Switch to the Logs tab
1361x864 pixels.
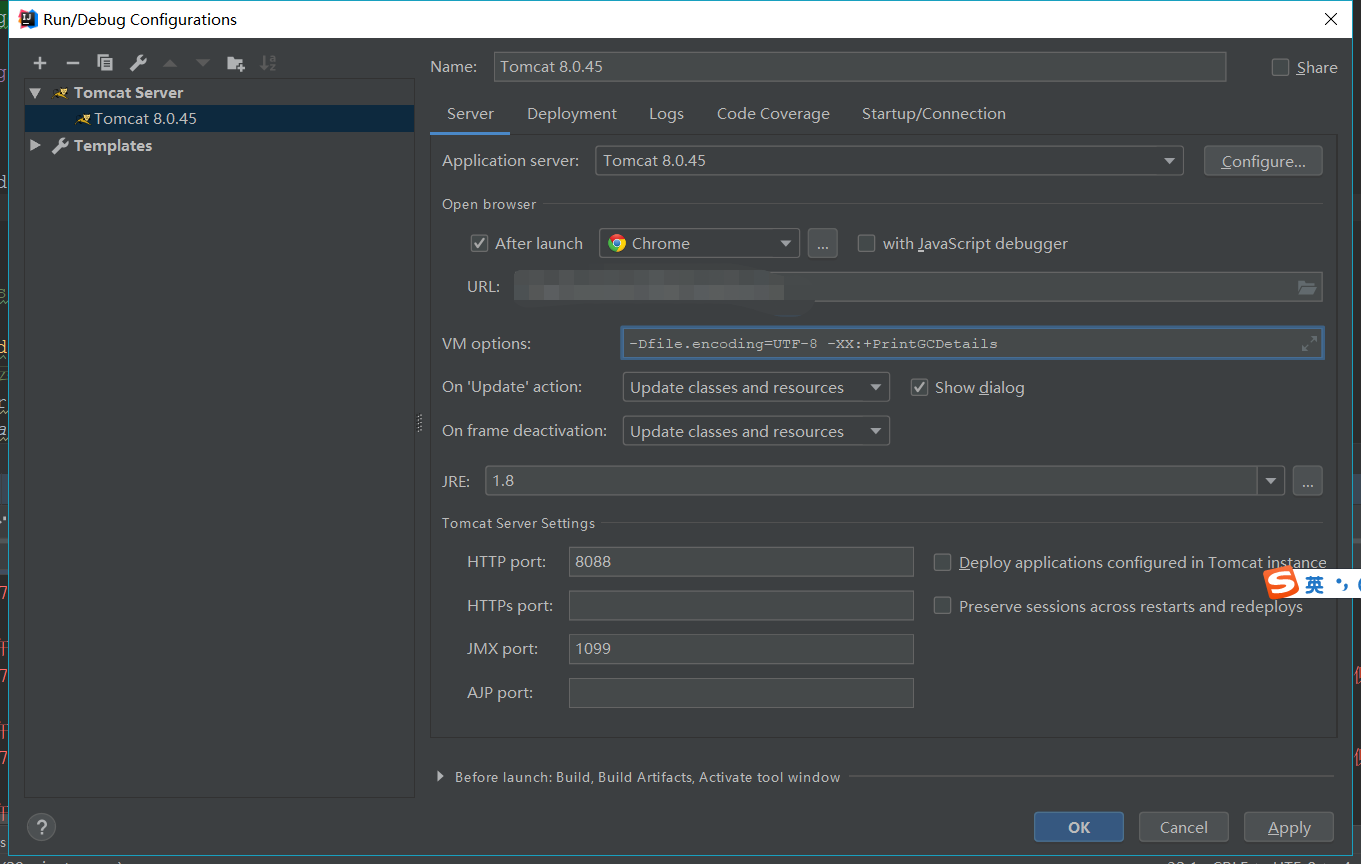tap(666, 114)
